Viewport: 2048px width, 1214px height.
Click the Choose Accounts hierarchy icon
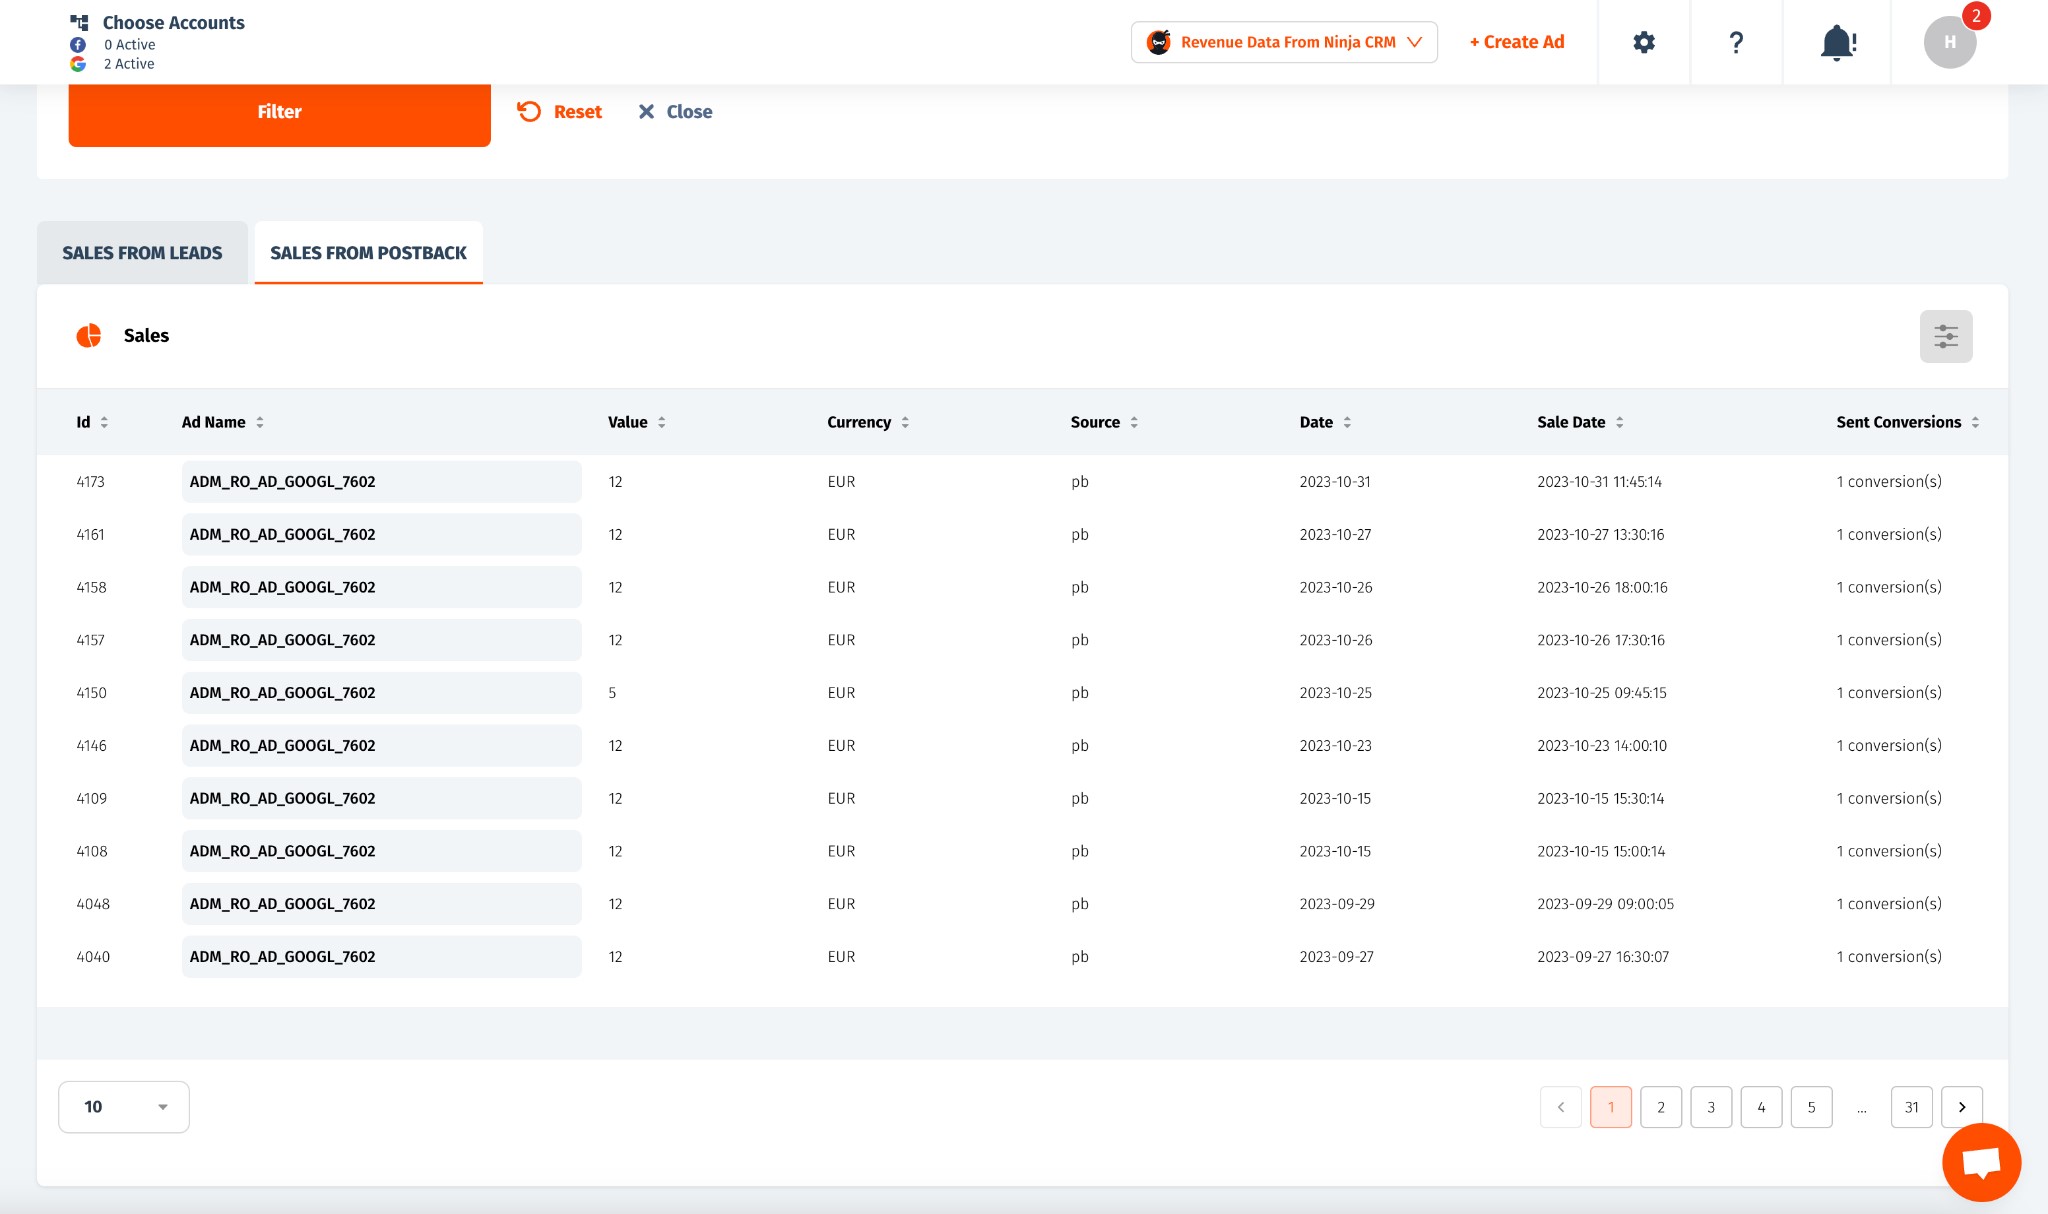pyautogui.click(x=80, y=22)
